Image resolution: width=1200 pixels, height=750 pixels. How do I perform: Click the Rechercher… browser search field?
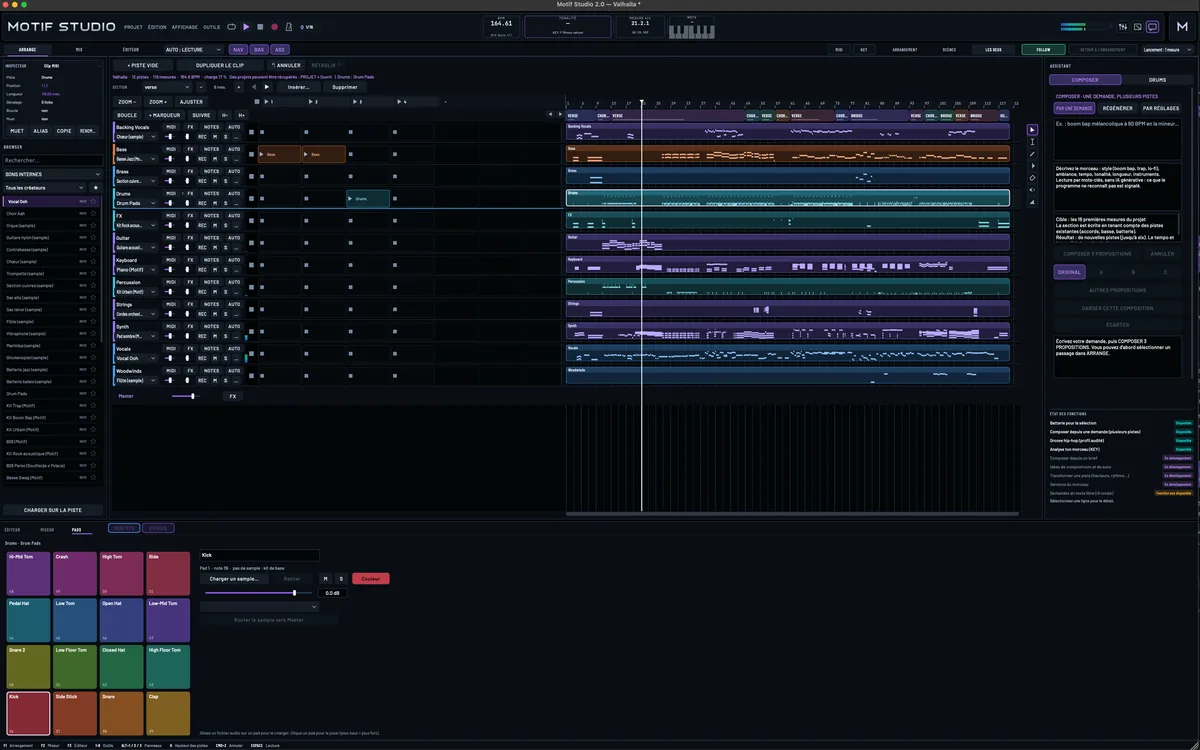(x=52, y=160)
